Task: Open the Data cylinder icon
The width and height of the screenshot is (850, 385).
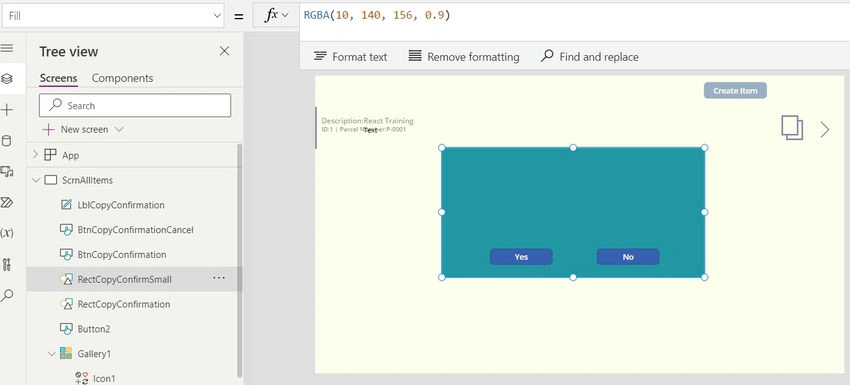Action: tap(7, 142)
